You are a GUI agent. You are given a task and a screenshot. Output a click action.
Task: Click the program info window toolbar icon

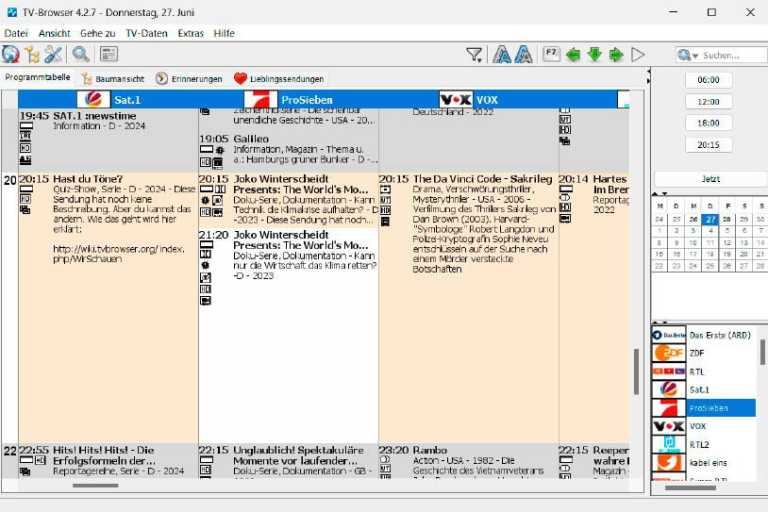109,54
